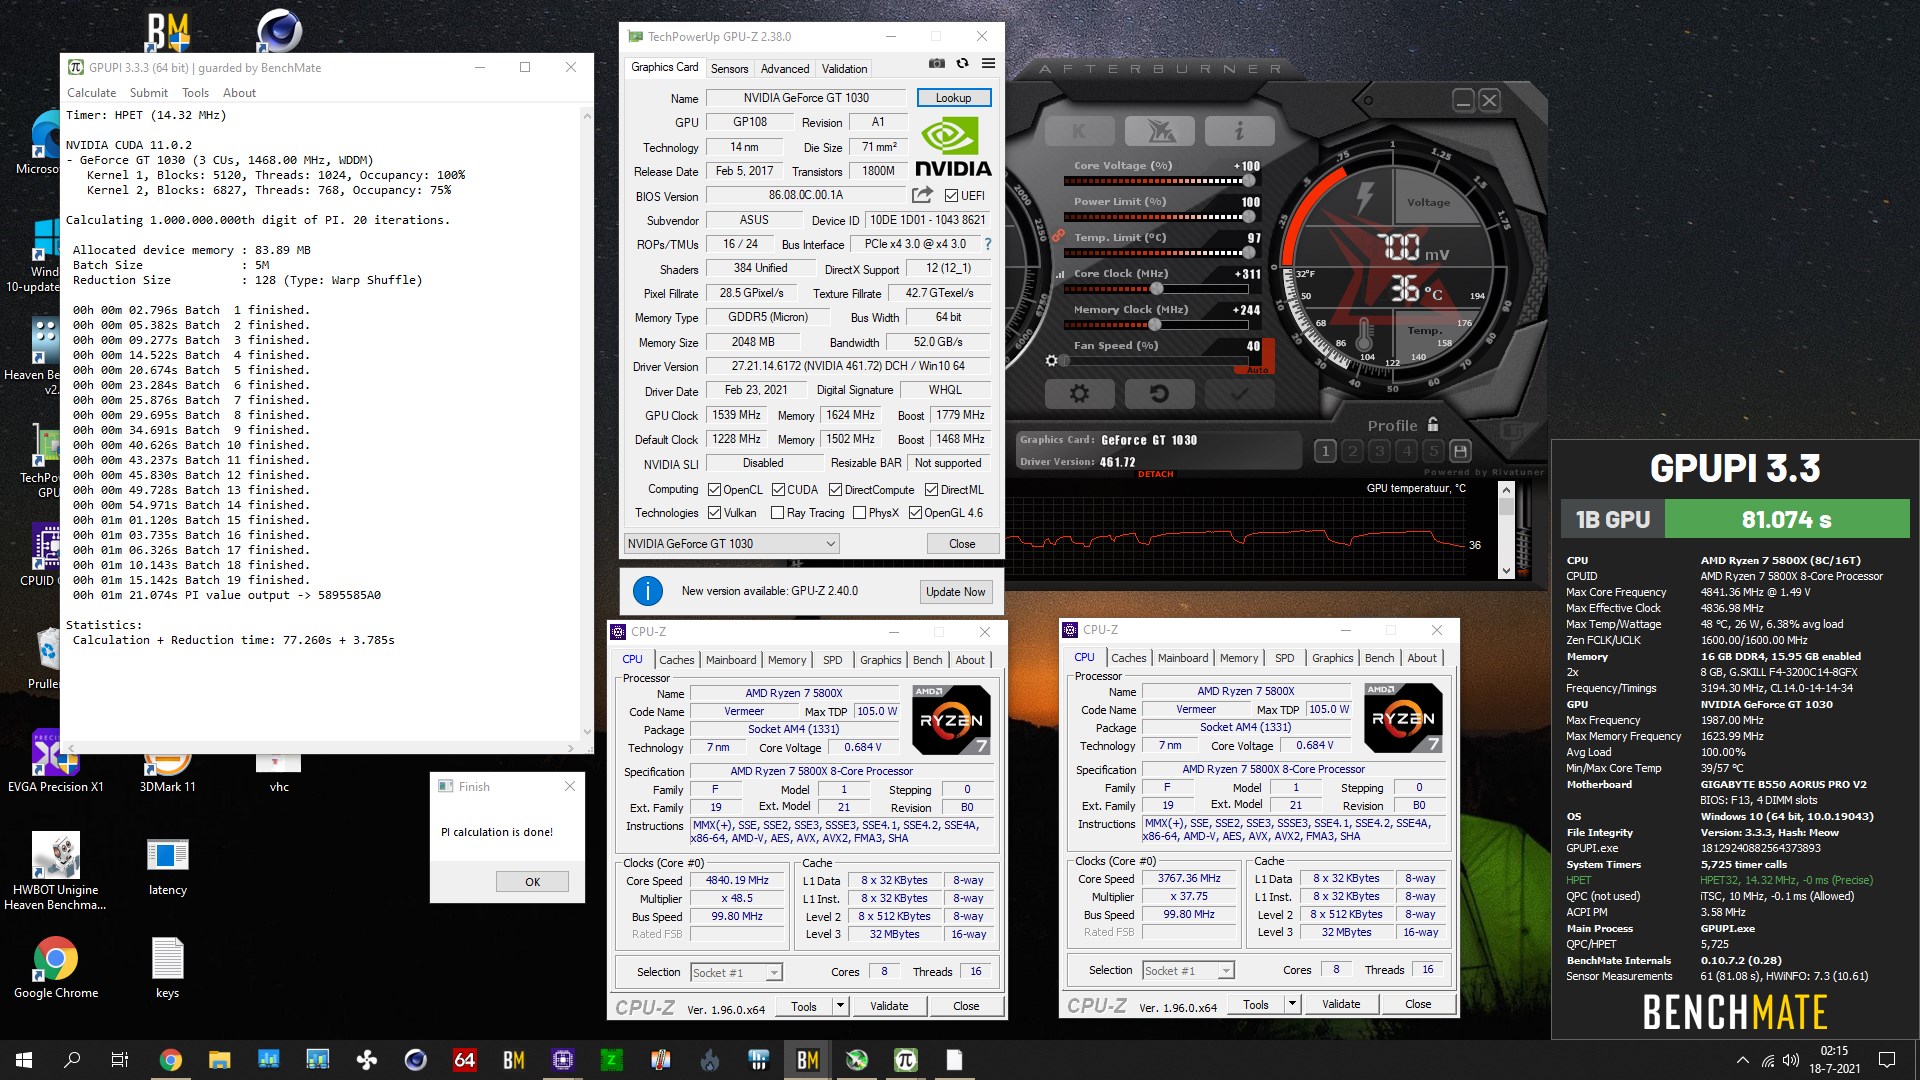Open EVGA Precision X1 desktop icon

(55, 762)
